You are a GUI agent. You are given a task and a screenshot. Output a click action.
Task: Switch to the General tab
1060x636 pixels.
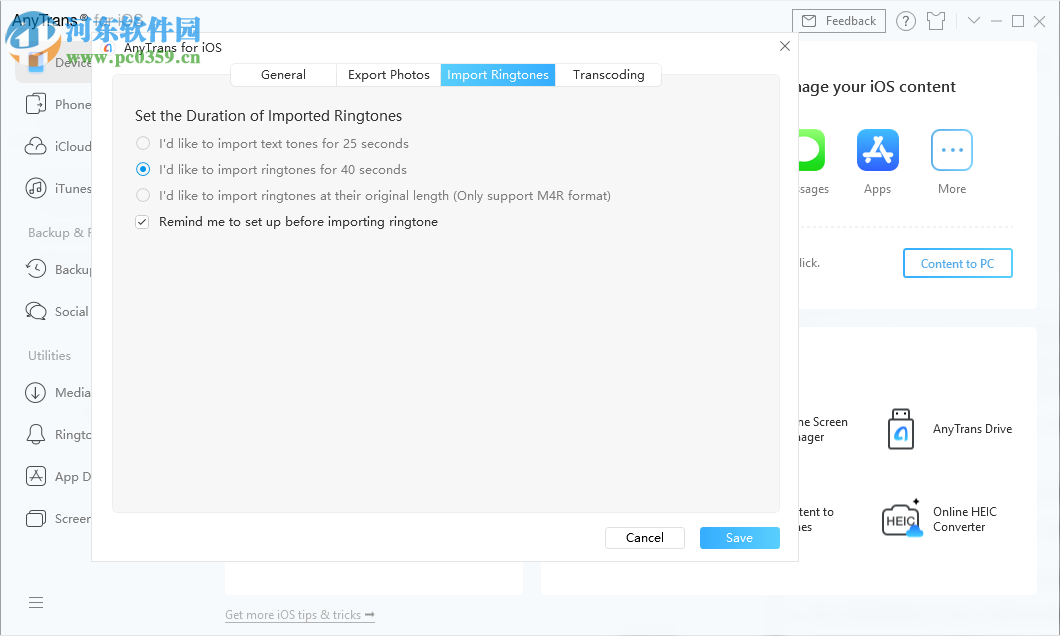(x=283, y=75)
